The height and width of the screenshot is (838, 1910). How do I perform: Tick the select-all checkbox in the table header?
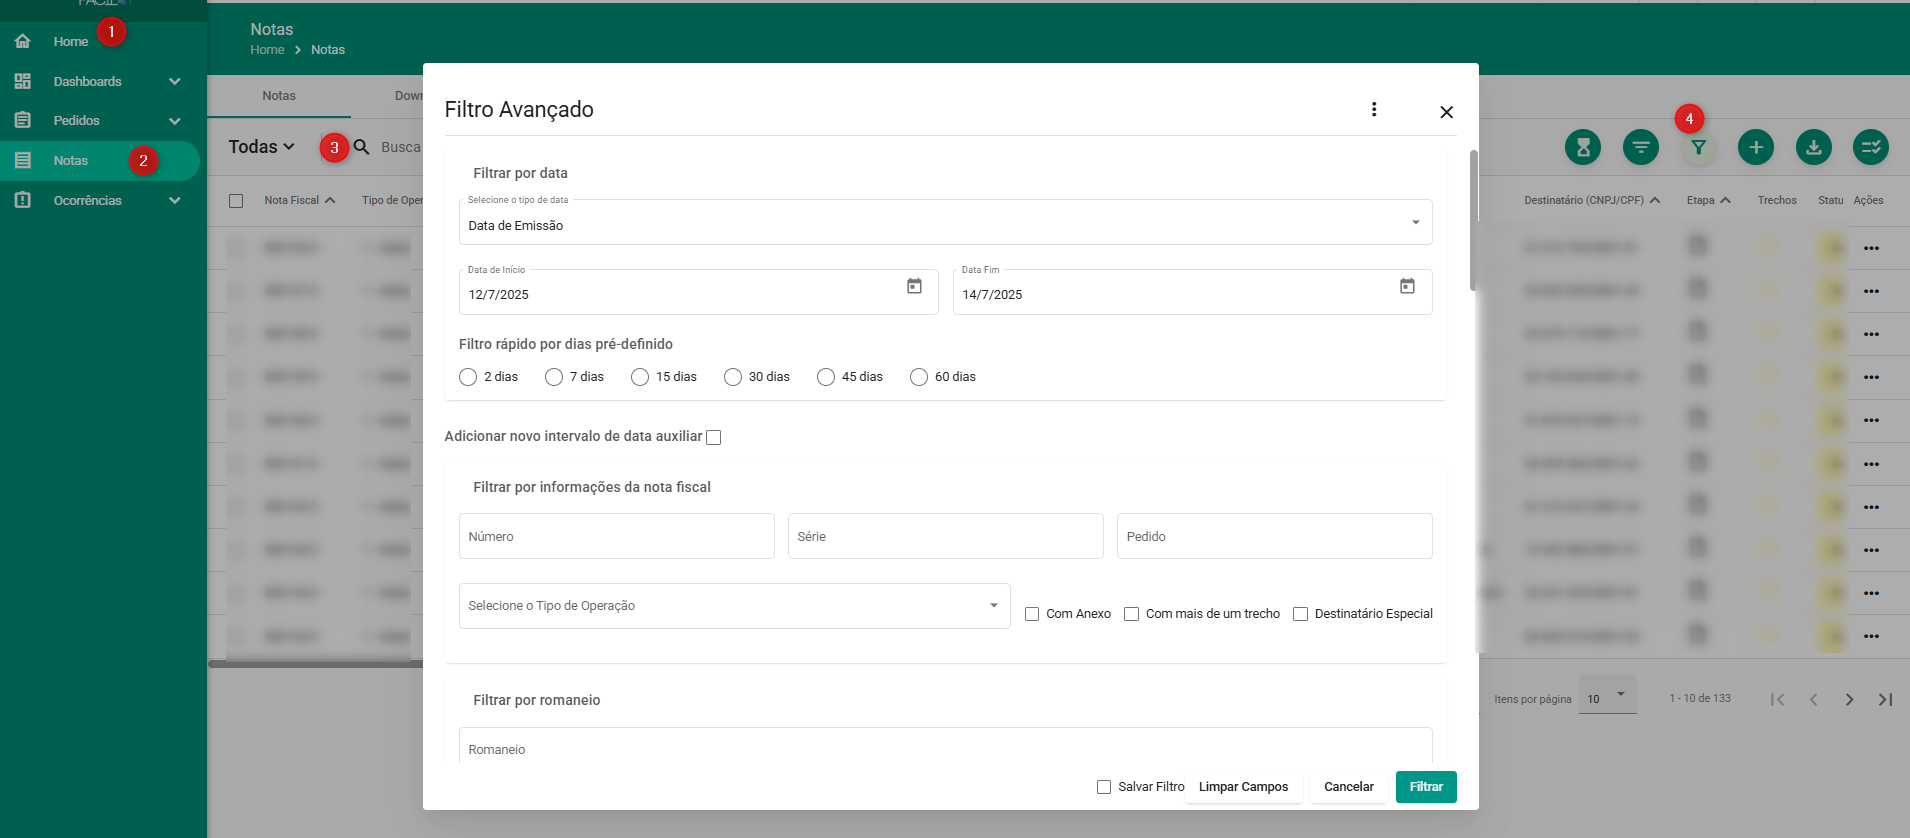pos(236,201)
